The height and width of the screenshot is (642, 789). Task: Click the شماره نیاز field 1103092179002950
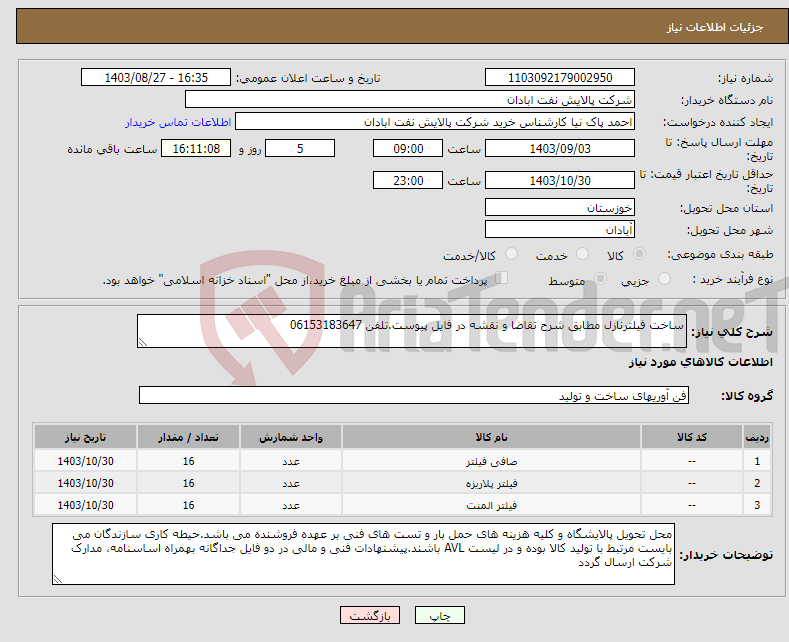[x=560, y=77]
